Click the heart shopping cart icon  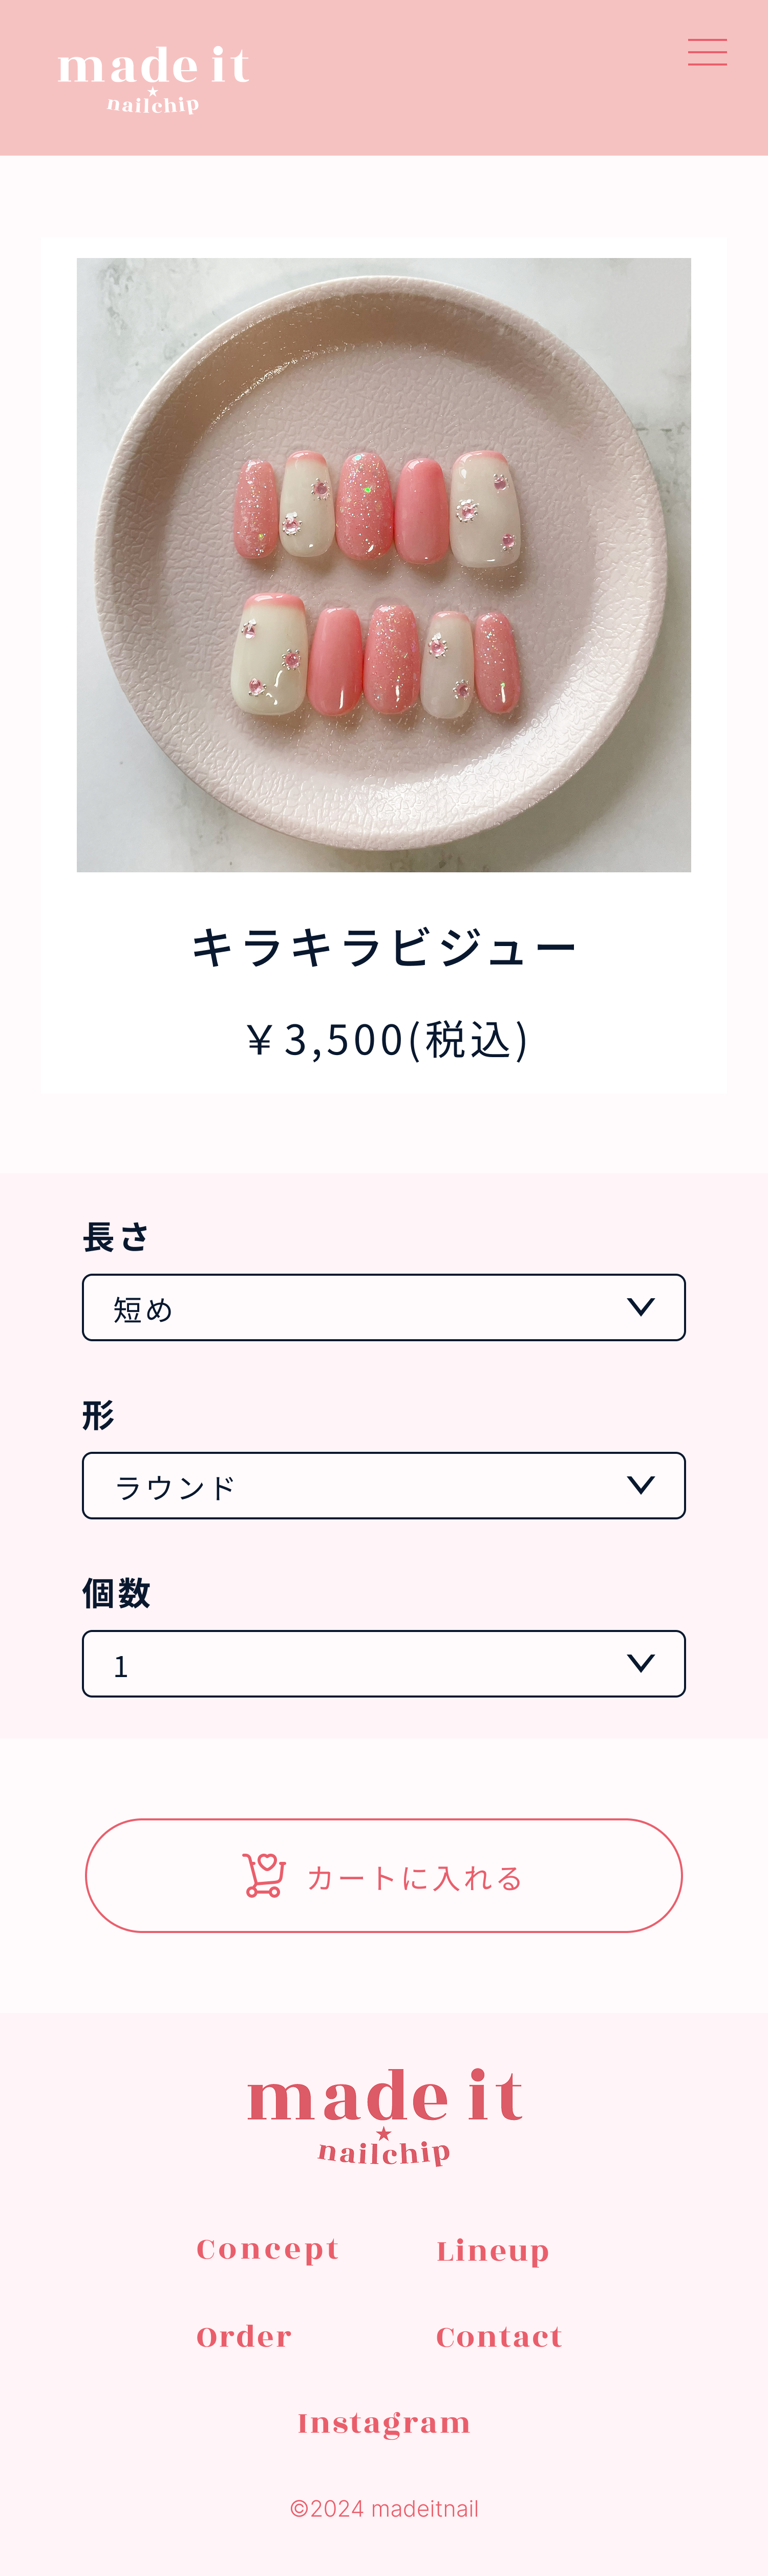click(264, 1875)
